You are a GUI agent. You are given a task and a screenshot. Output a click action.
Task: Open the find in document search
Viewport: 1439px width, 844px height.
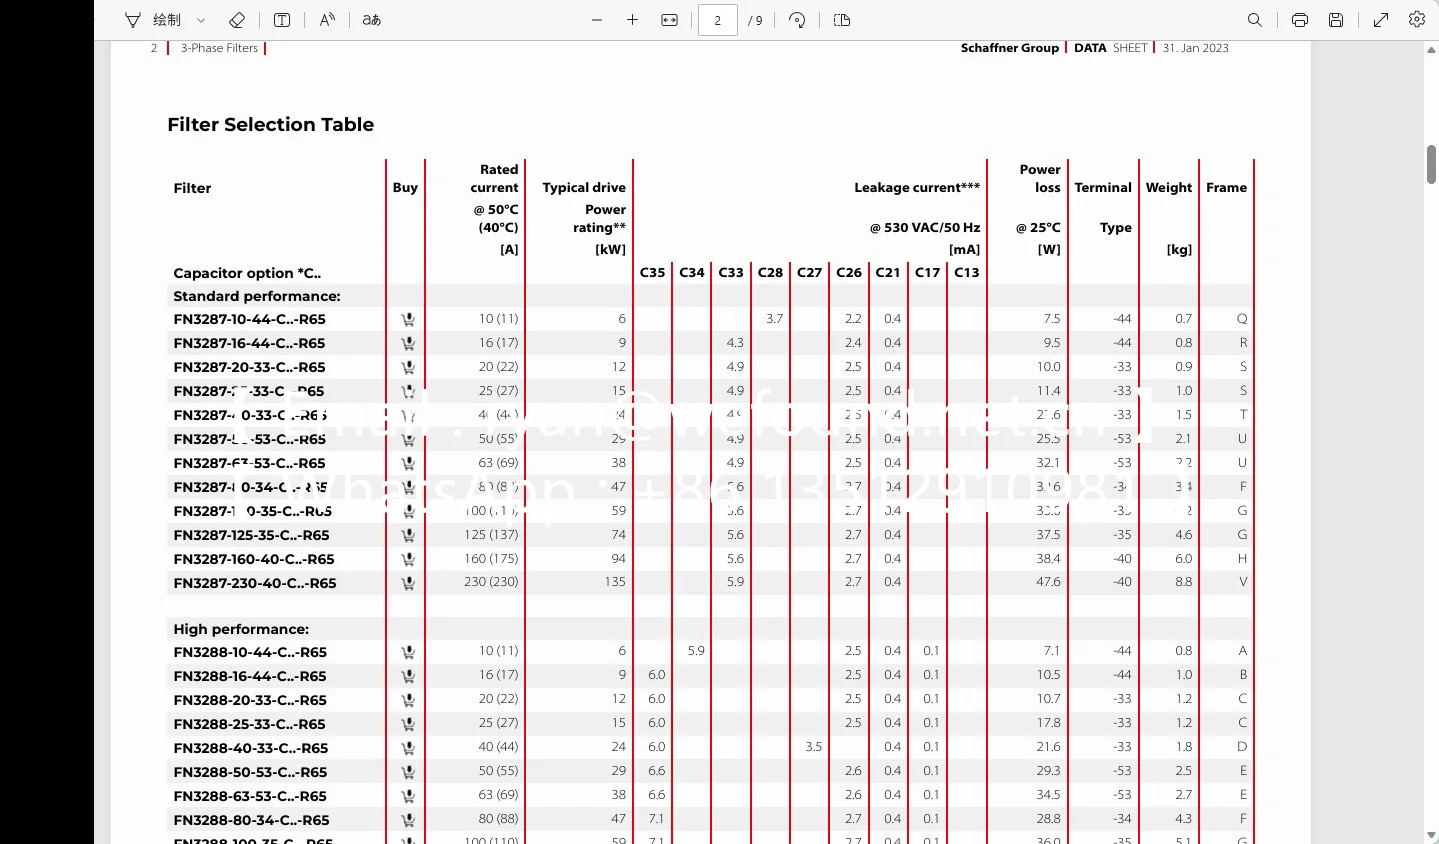coord(1255,20)
